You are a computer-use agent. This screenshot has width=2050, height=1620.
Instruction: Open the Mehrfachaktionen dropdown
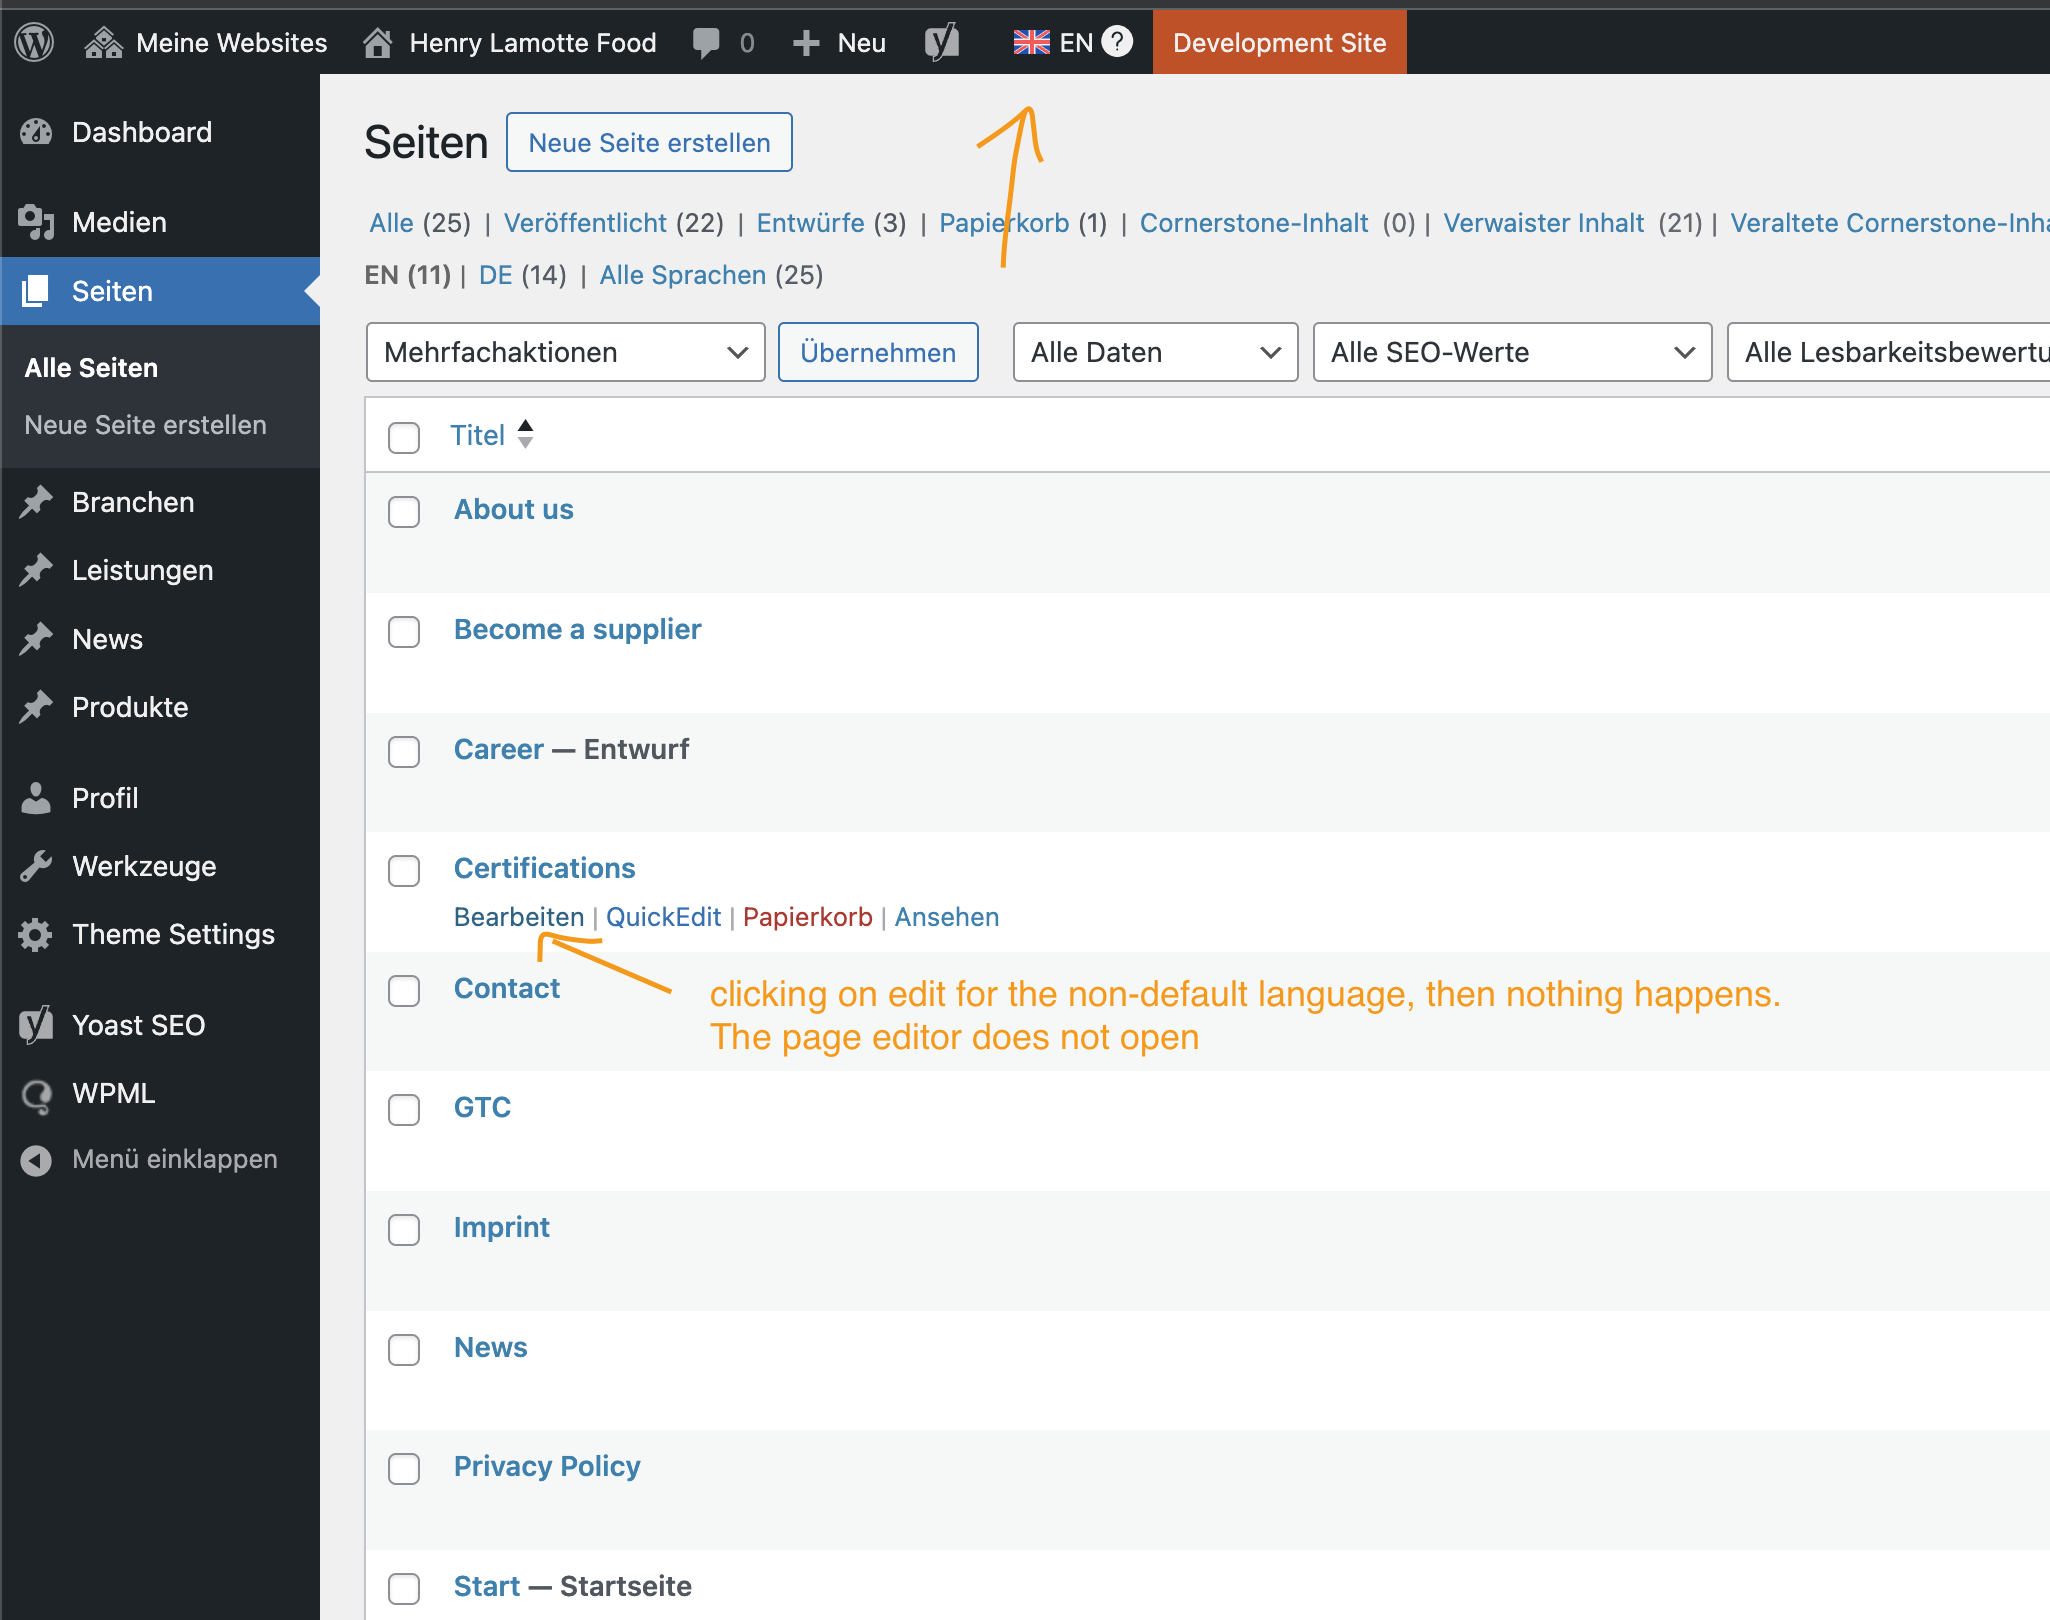pyautogui.click(x=566, y=352)
